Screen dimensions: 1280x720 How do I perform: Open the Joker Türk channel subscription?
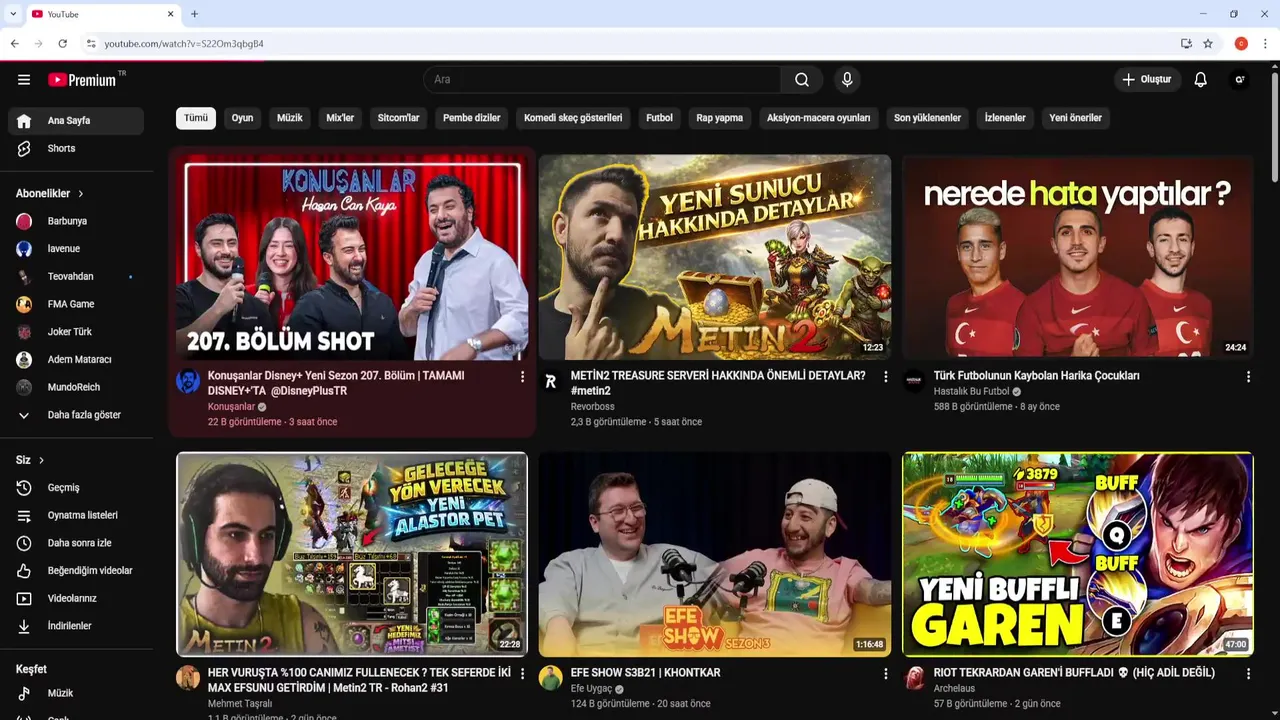pos(76,332)
